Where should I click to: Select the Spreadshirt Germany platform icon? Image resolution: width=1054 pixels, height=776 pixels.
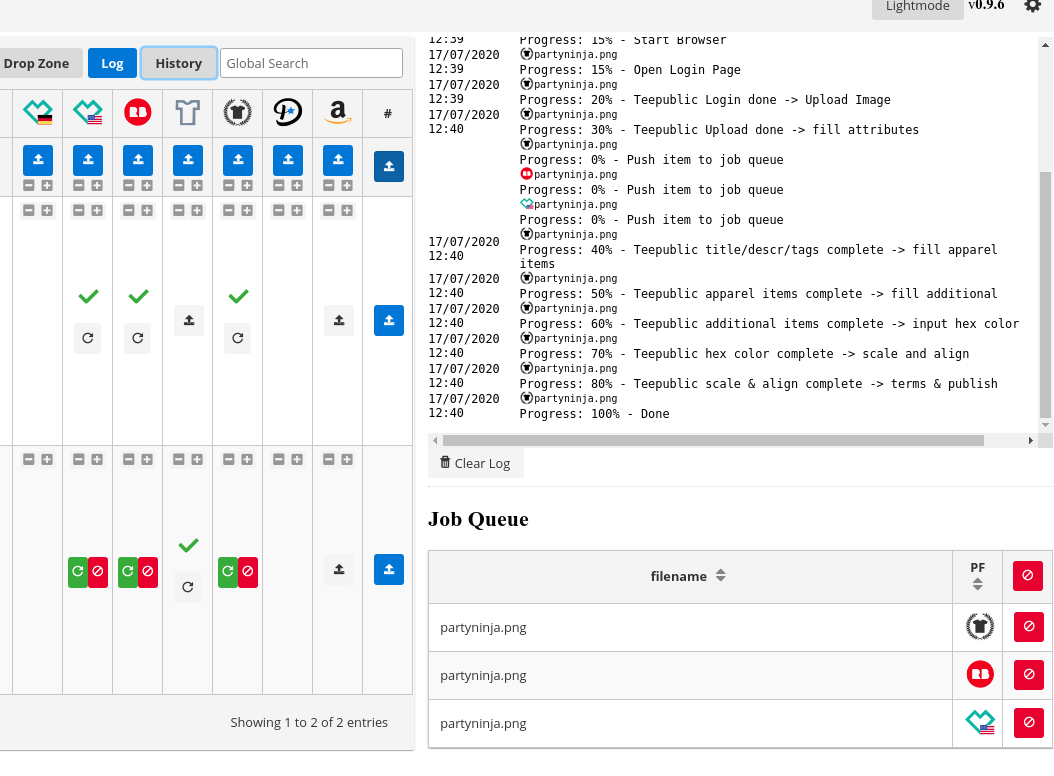click(37, 113)
